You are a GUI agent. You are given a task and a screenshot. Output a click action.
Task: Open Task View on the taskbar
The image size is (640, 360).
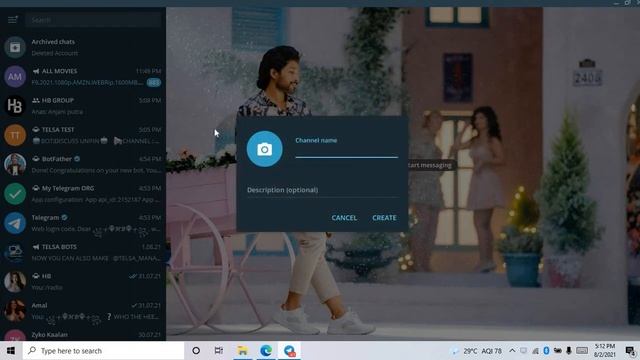(219, 351)
